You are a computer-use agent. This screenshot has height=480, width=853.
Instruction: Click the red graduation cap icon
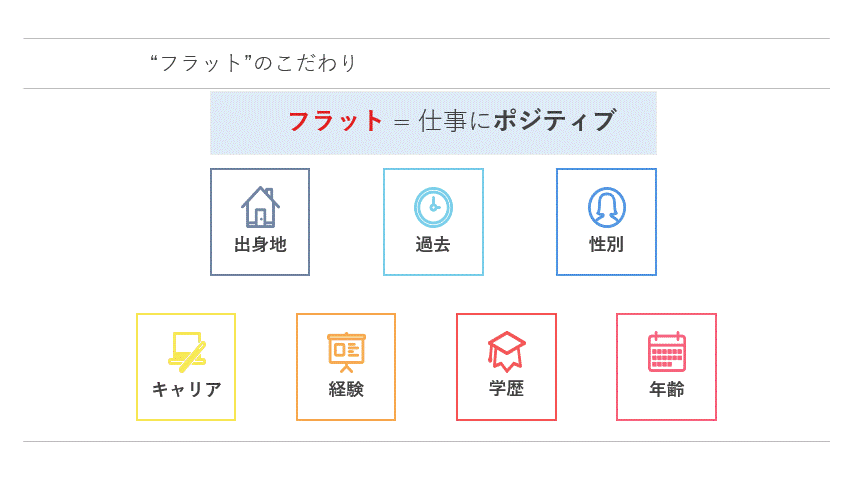(506, 350)
